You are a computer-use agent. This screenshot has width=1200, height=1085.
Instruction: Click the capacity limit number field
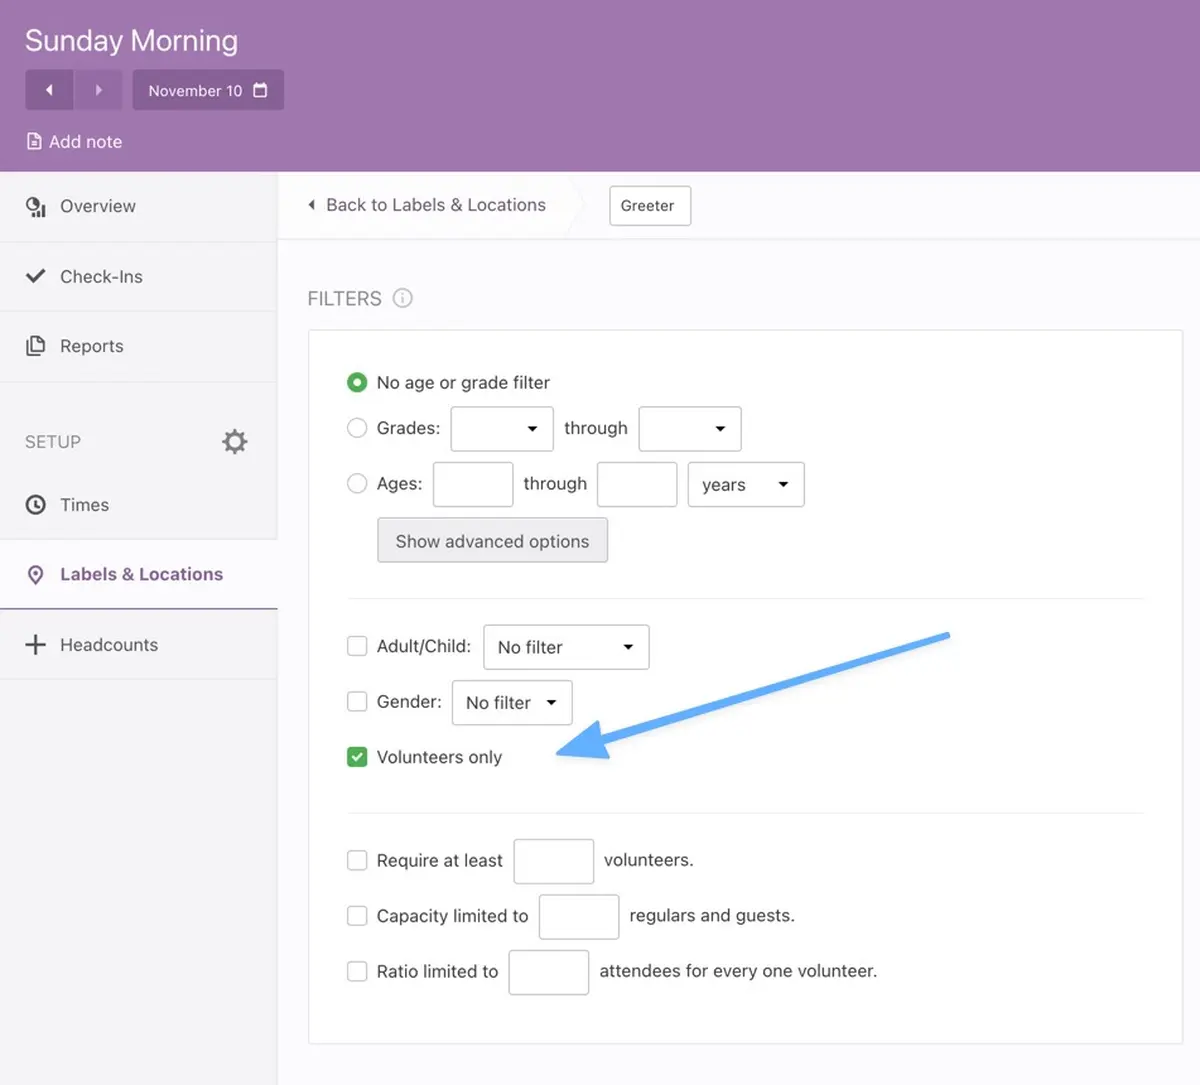(x=579, y=917)
